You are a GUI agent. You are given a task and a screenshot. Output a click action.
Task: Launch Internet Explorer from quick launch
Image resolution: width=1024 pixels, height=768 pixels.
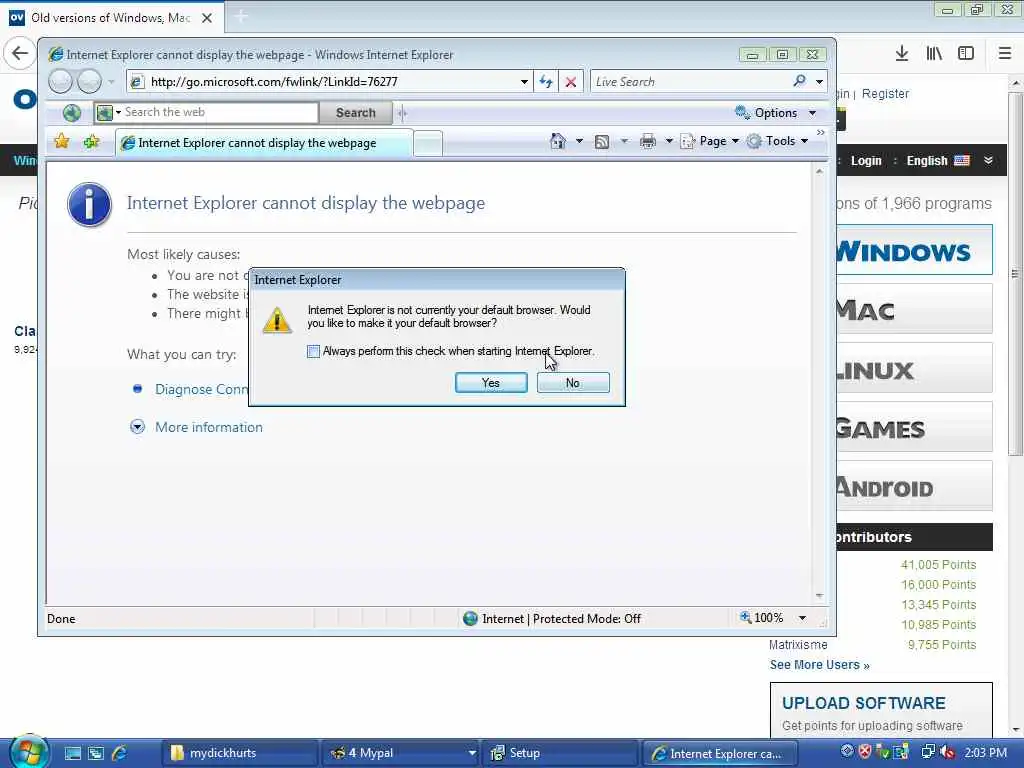pyautogui.click(x=120, y=753)
